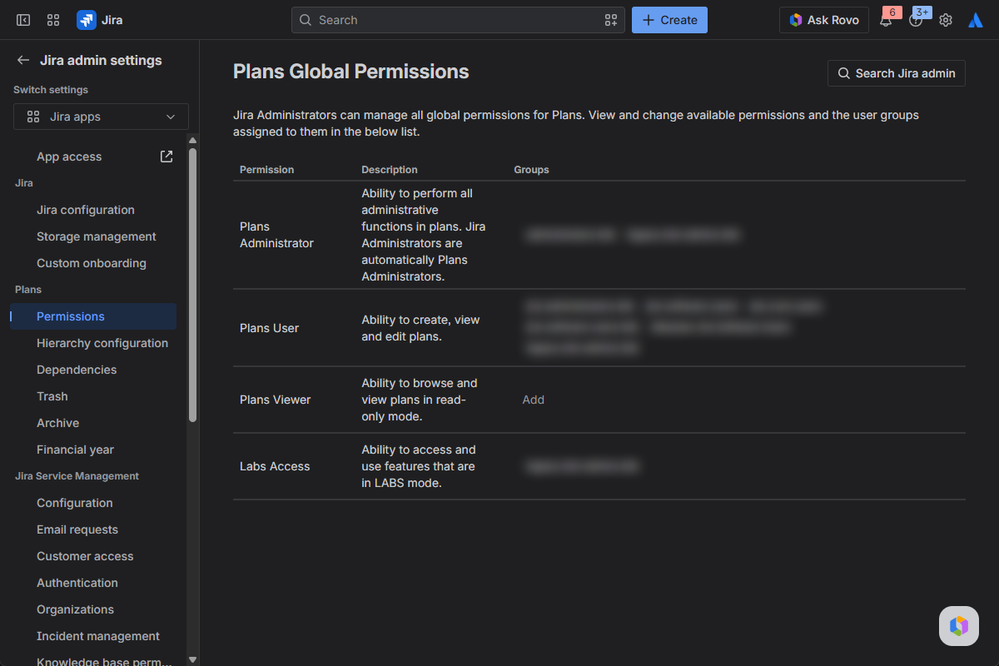
Task: Select Permissions under Plans
Action: [x=93, y=316]
